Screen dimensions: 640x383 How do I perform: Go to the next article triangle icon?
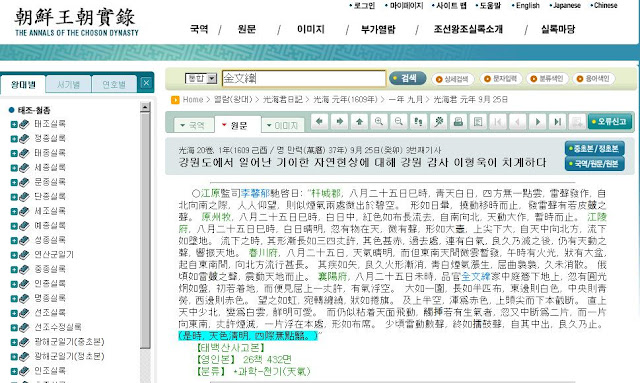point(538,122)
